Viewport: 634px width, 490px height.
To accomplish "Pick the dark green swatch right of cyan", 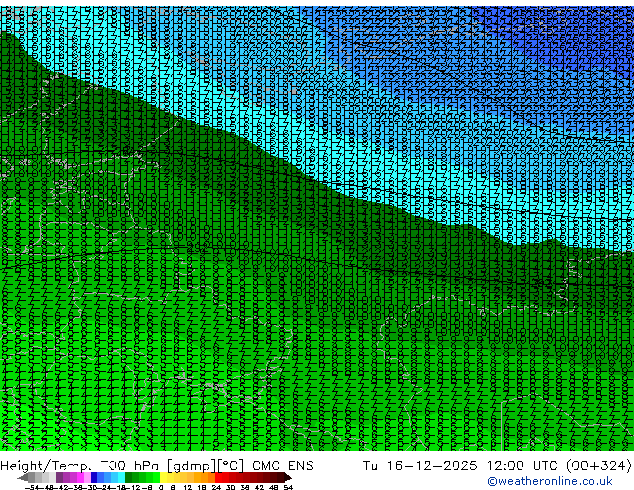I will point(128,477).
